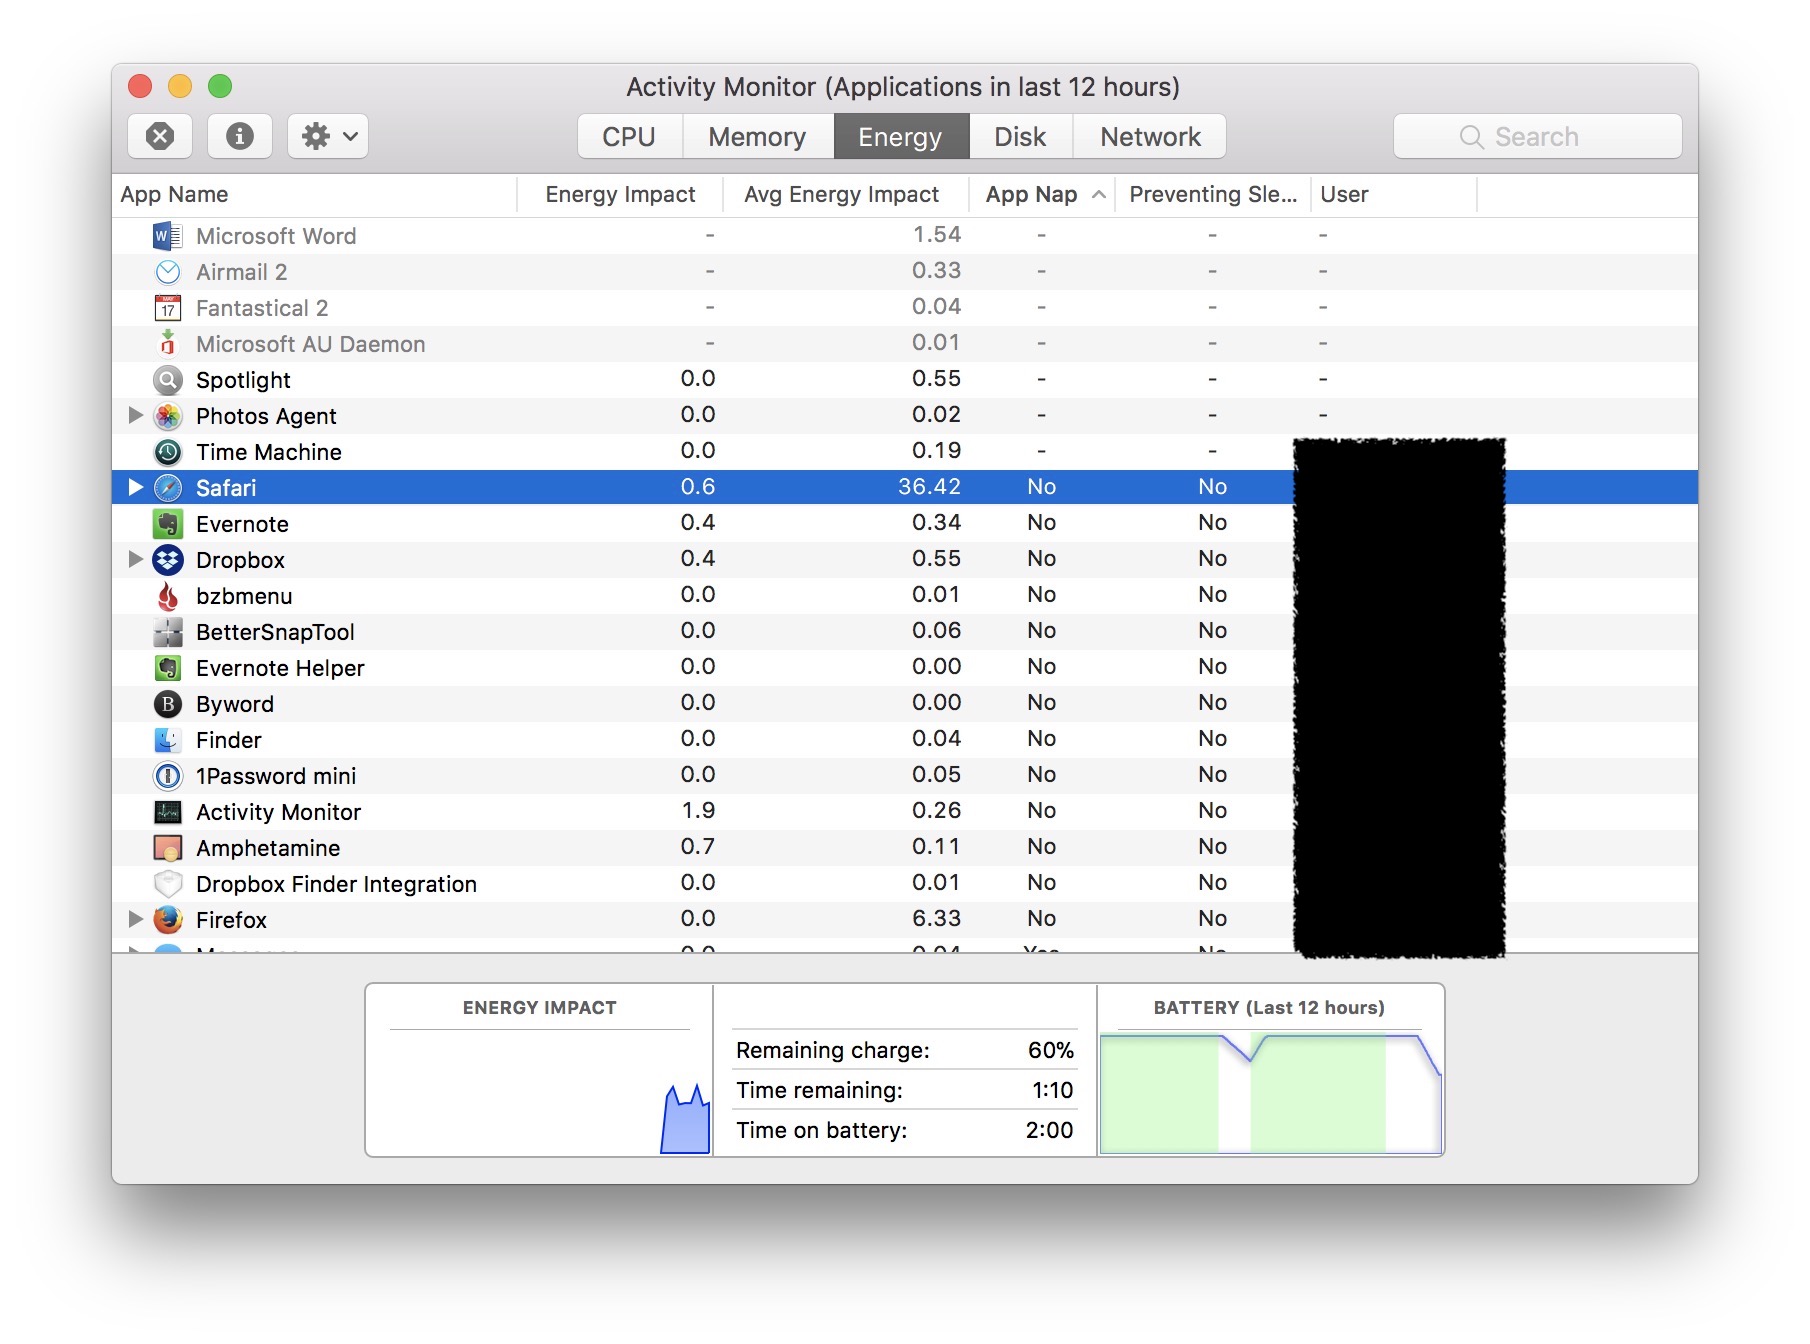This screenshot has height=1344, width=1810.
Task: Select the Amphetamine row name
Action: point(268,848)
